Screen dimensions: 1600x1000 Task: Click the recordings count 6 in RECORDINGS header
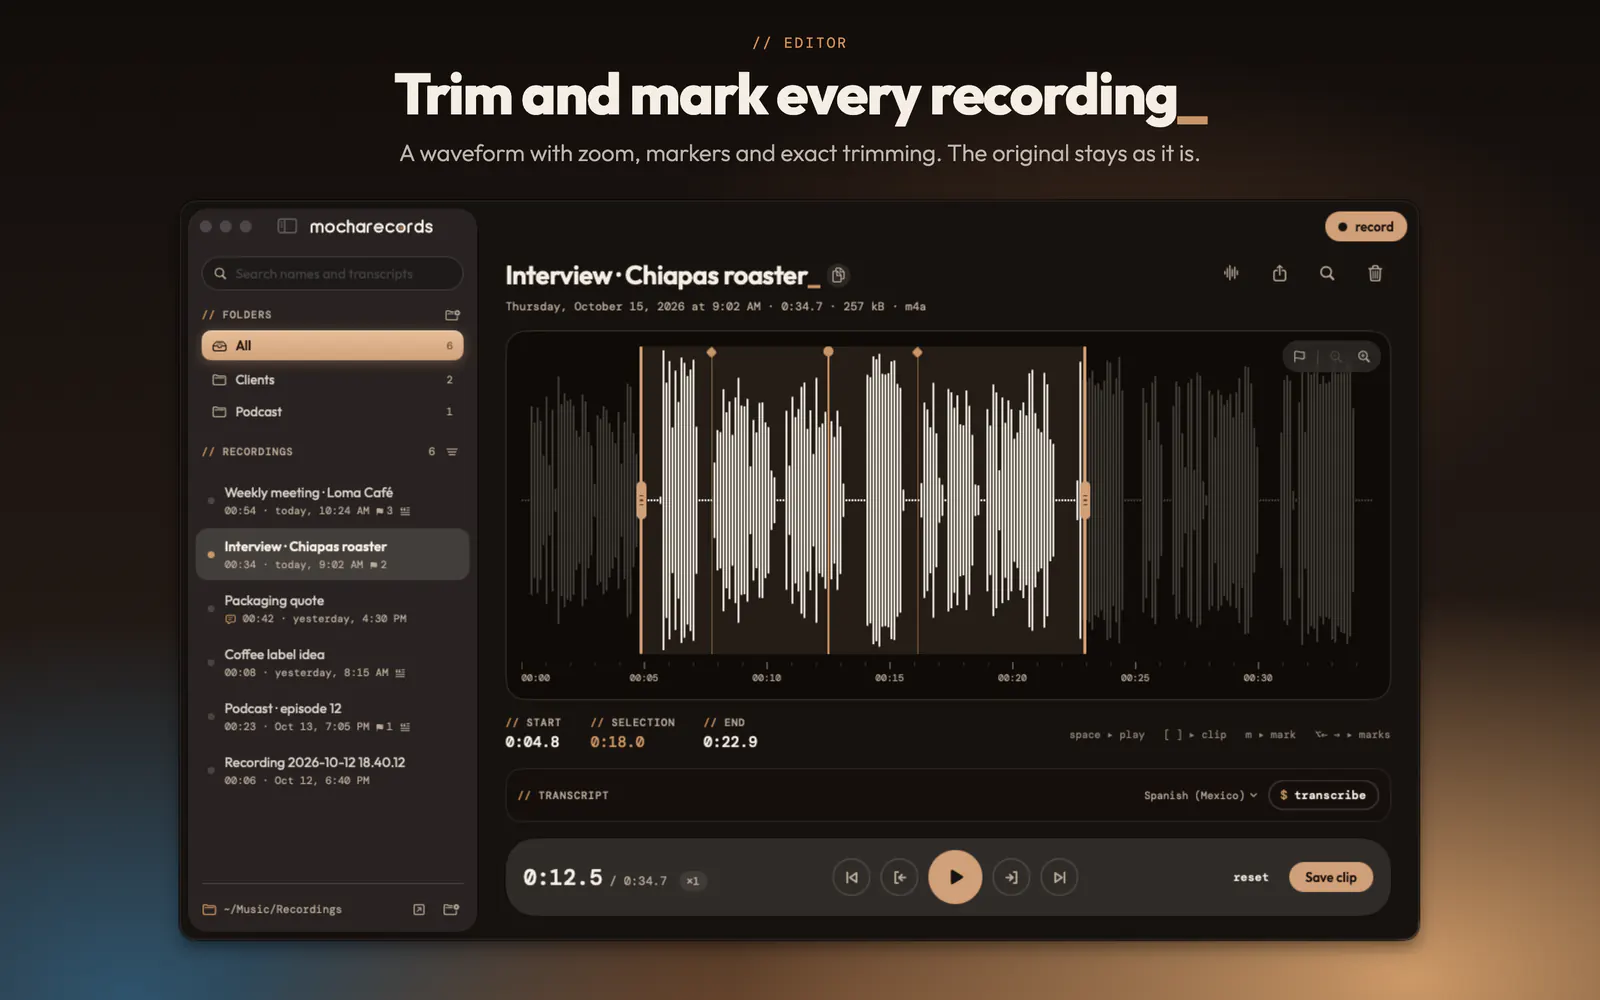pyautogui.click(x=432, y=452)
